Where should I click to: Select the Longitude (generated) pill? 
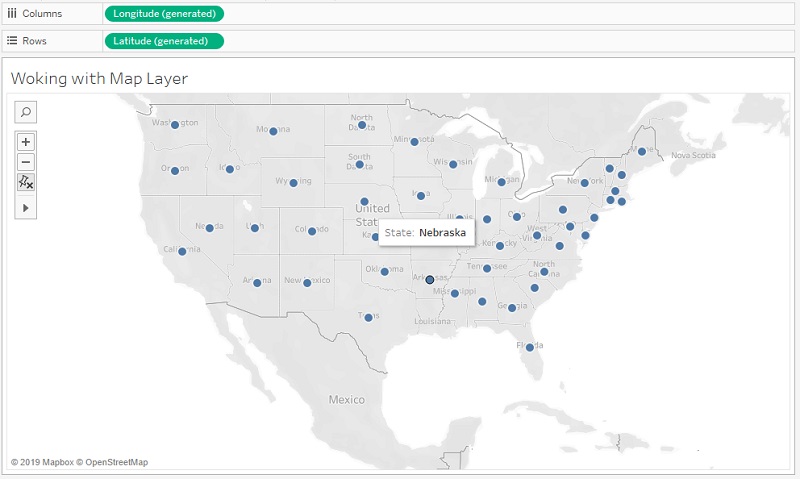(x=164, y=14)
